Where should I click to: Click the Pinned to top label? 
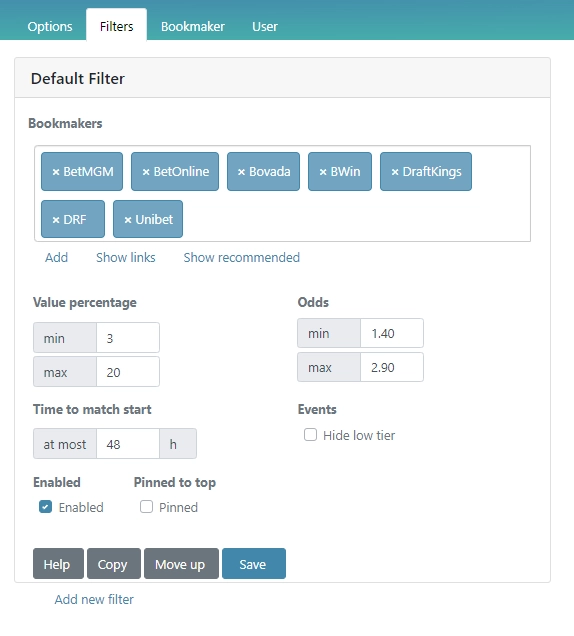point(175,483)
